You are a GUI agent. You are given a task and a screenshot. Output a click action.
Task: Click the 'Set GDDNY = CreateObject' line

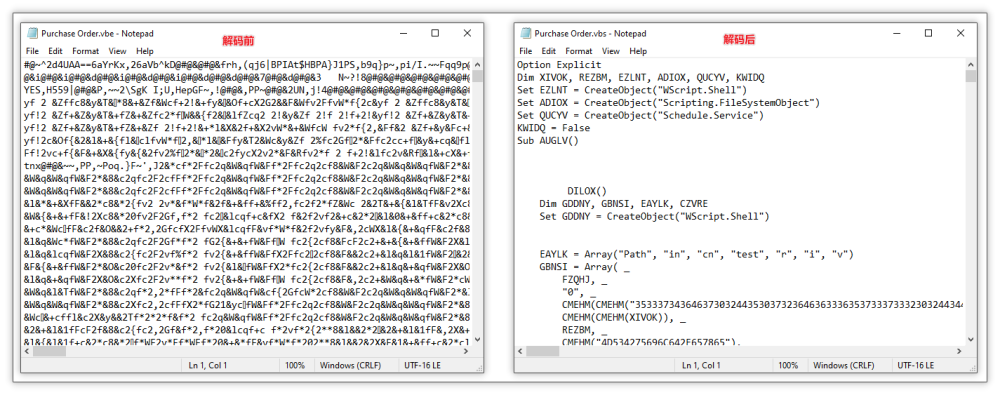[654, 216]
